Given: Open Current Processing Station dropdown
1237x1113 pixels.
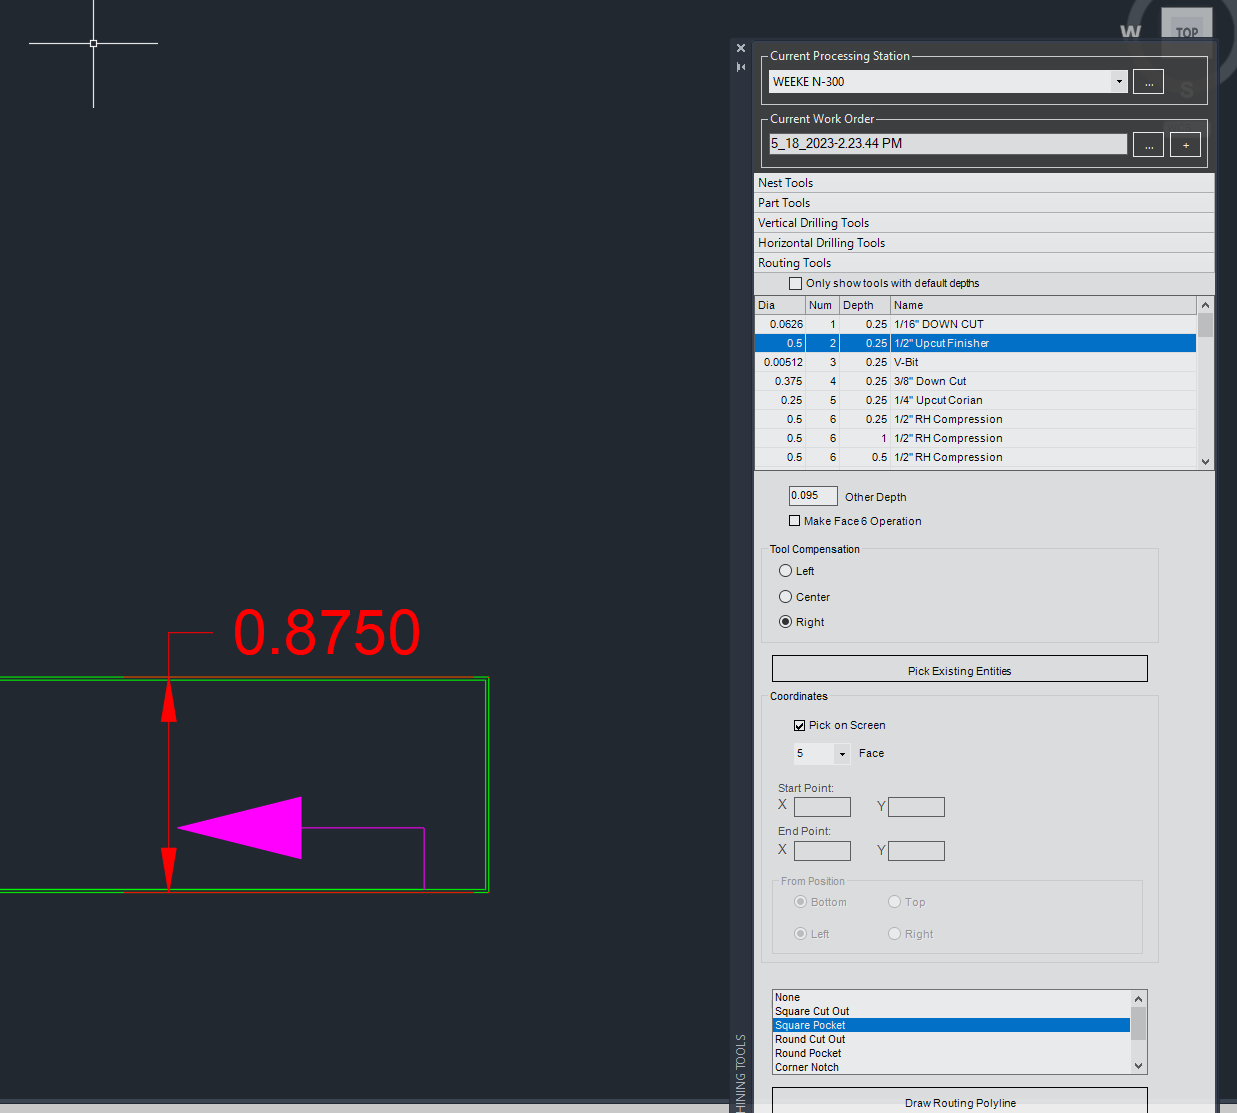Looking at the screenshot, I should tap(1119, 82).
